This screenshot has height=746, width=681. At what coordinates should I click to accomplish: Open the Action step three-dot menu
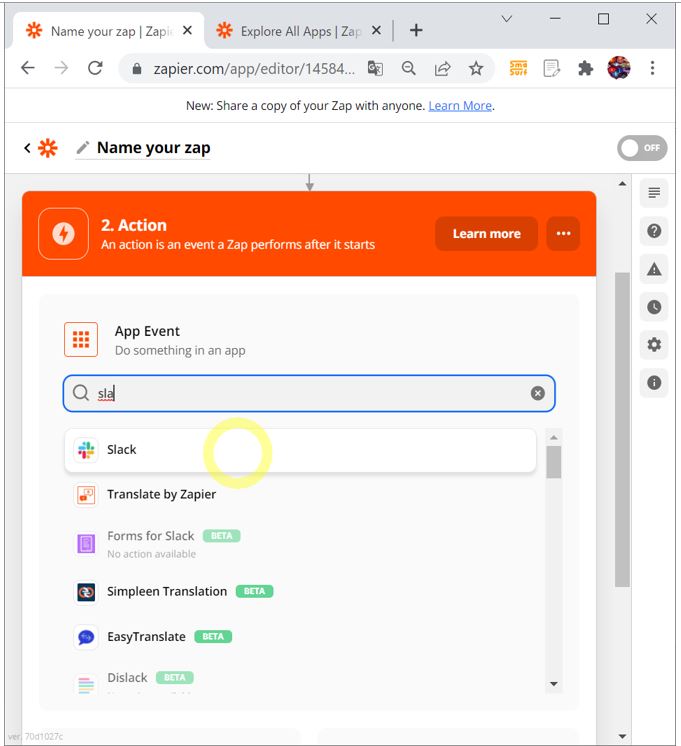point(563,234)
